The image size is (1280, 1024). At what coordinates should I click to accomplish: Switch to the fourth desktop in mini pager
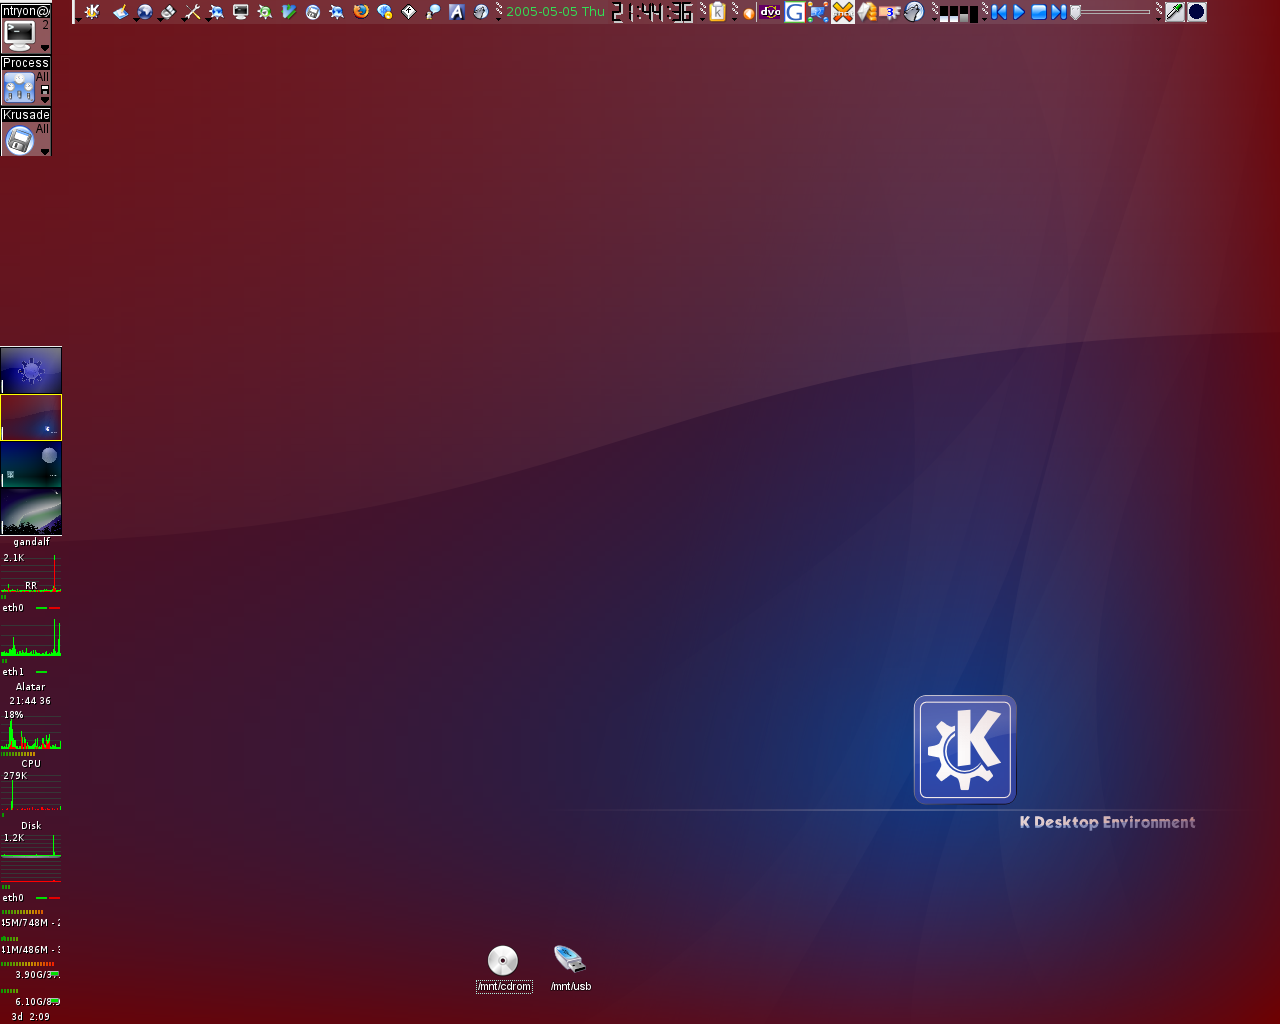(x=974, y=12)
